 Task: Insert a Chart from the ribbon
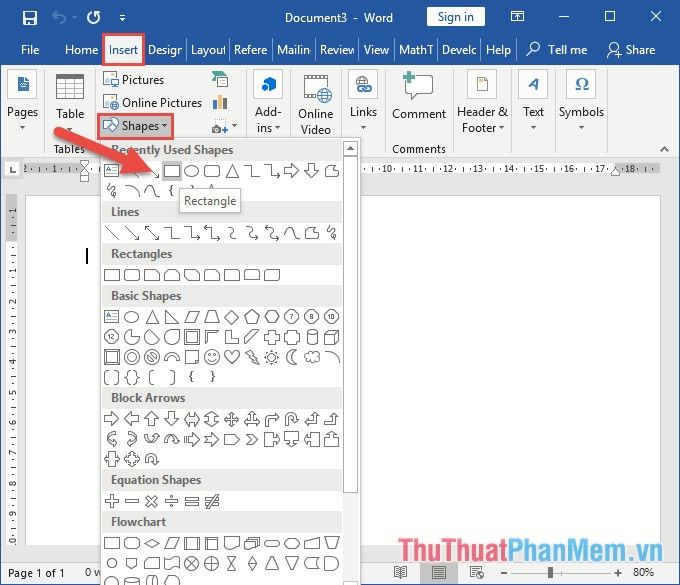[220, 103]
